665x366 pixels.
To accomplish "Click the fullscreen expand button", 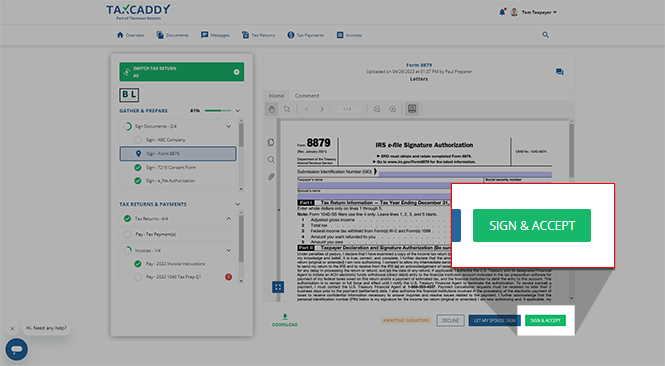I will 278,287.
